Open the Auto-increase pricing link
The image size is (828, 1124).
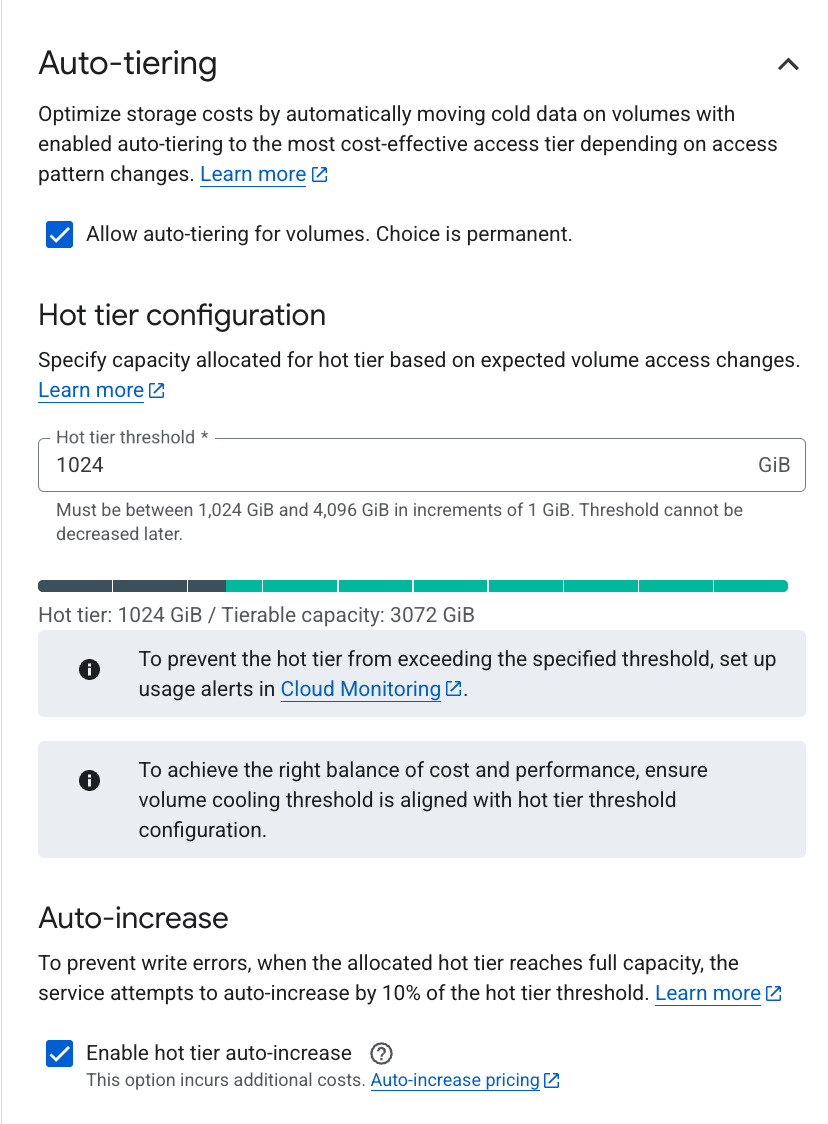(455, 1080)
